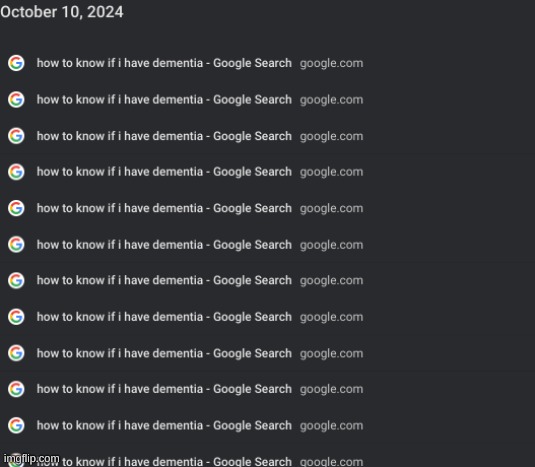The height and width of the screenshot is (467, 535).
Task: Click the Google favicon of the fifth history entry
Action: pyautogui.click(x=16, y=208)
